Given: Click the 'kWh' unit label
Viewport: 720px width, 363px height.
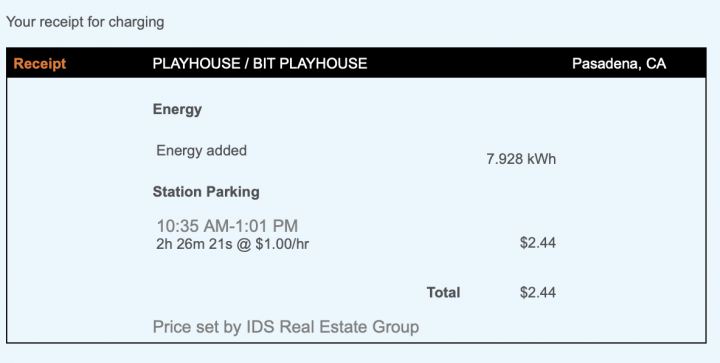Looking at the screenshot, I should click(x=541, y=159).
